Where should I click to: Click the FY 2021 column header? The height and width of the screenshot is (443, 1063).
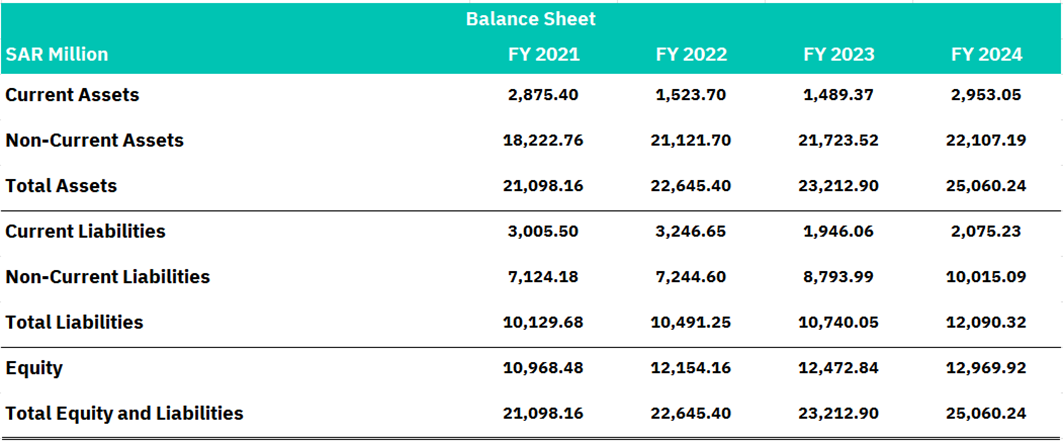coord(543,54)
